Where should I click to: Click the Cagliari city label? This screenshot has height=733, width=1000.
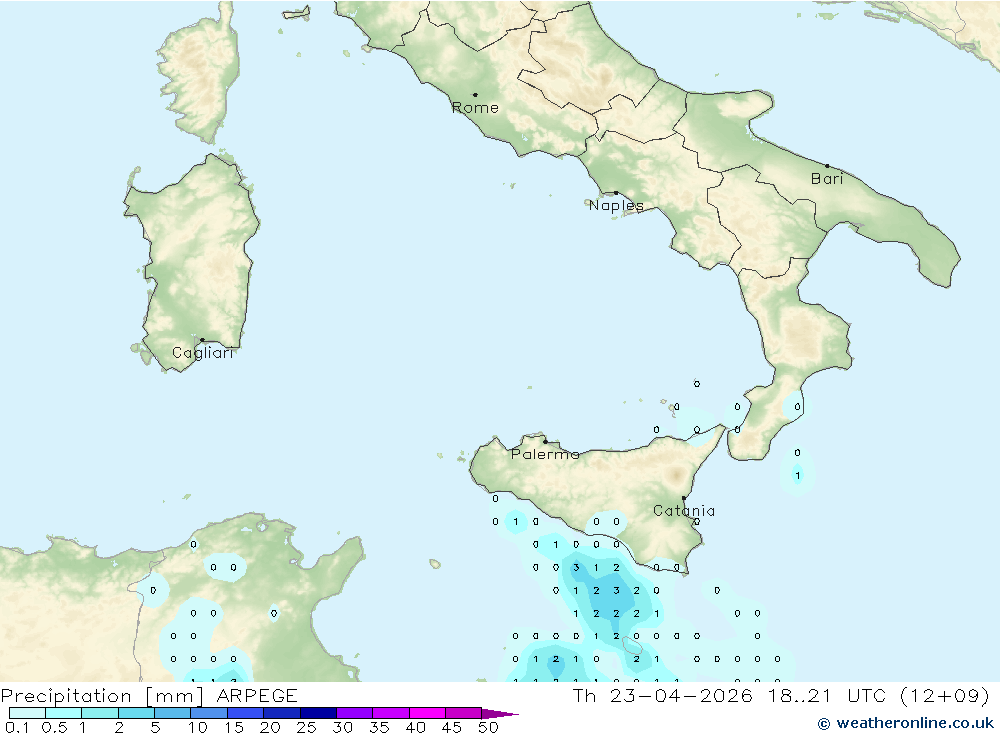click(203, 353)
